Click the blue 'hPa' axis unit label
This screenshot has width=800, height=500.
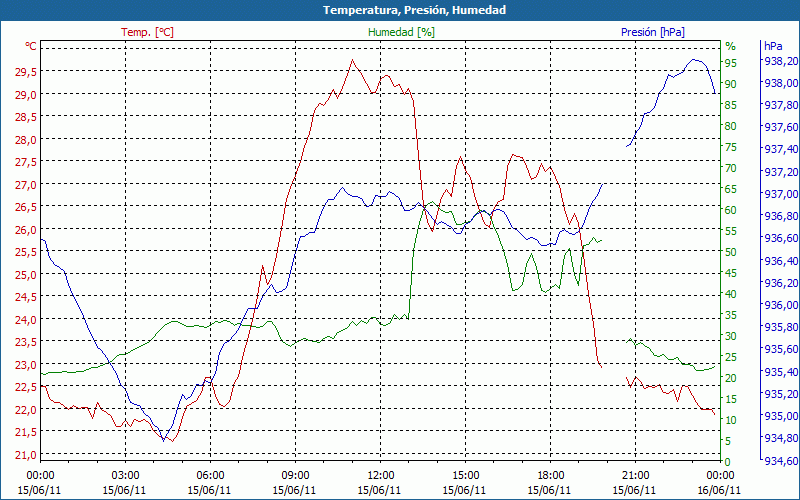pyautogui.click(x=773, y=46)
